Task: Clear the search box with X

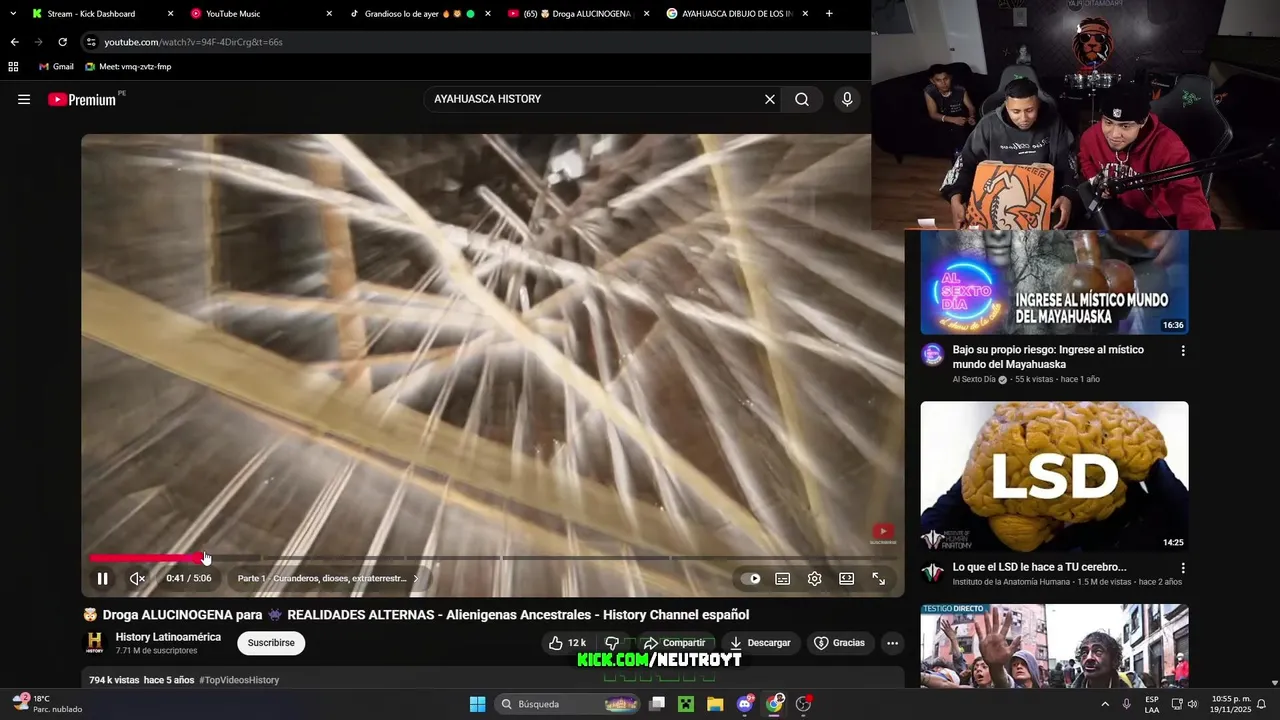Action: click(770, 99)
